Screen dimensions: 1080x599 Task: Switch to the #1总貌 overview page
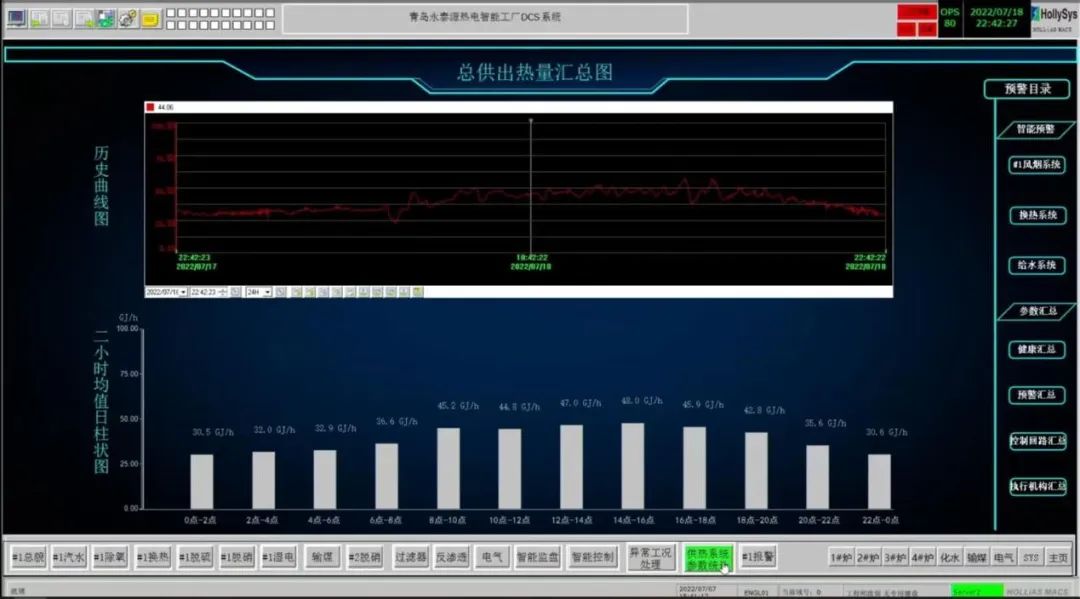point(28,558)
